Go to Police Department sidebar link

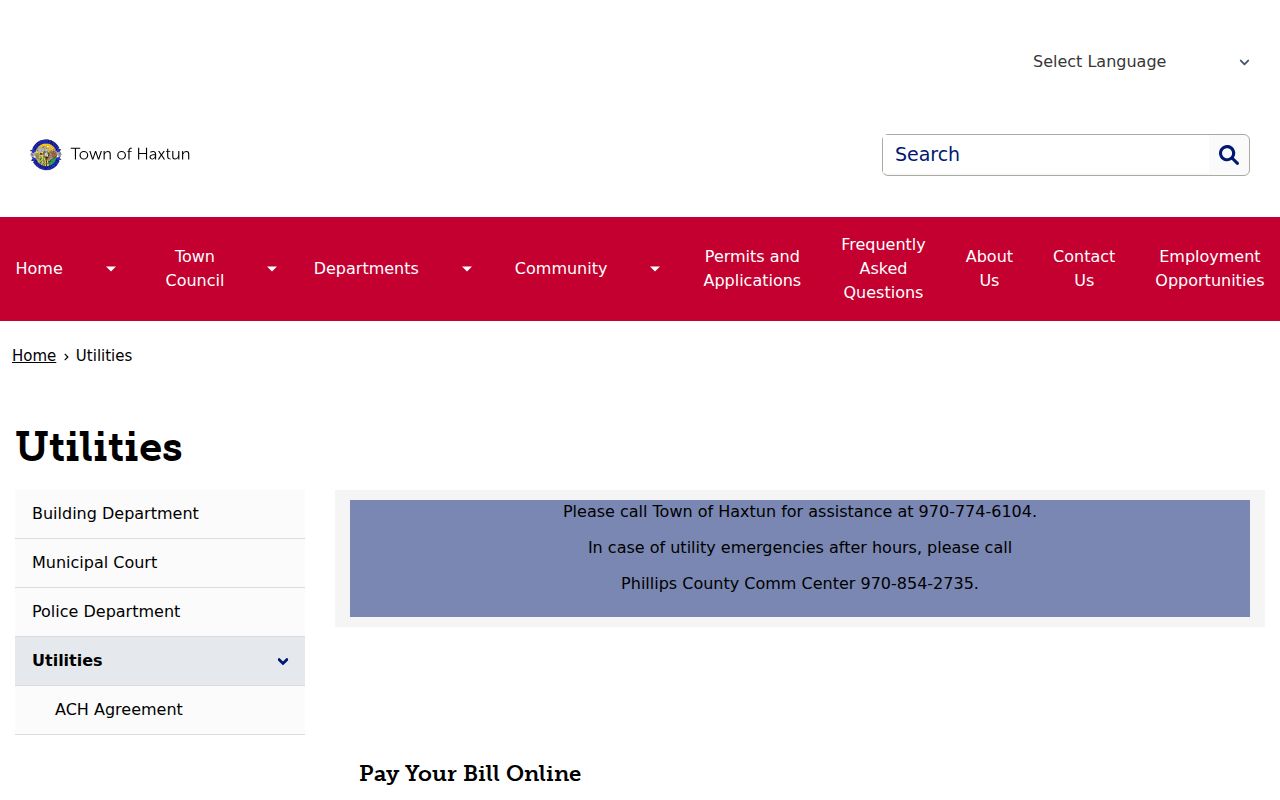coord(160,612)
